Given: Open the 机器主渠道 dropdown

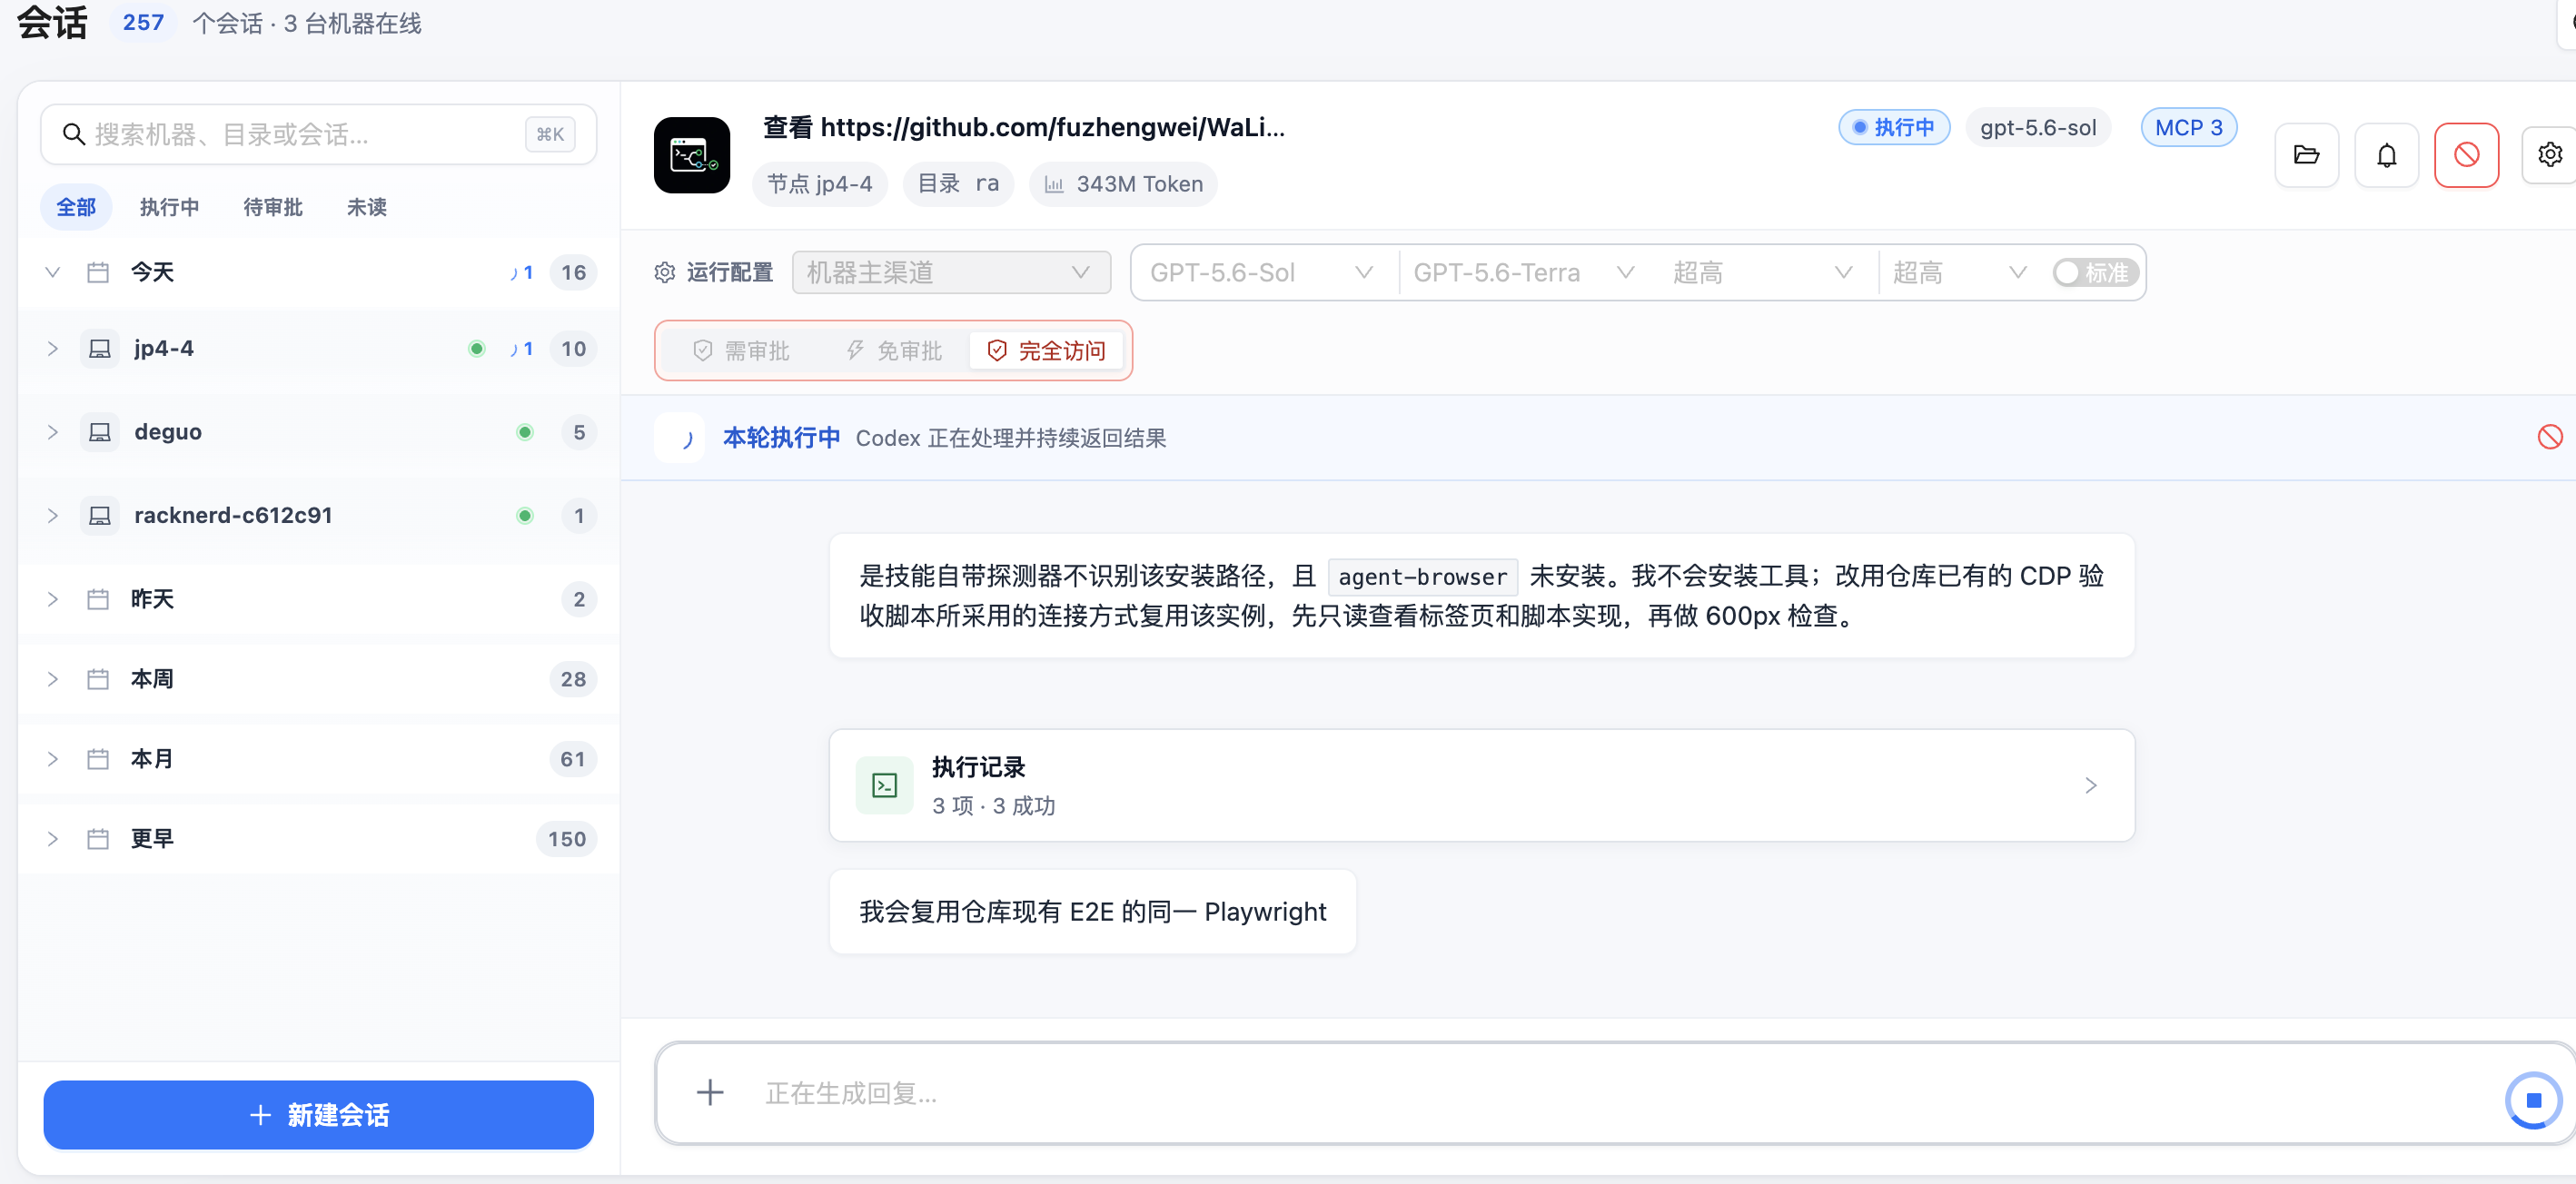Looking at the screenshot, I should coord(951,272).
